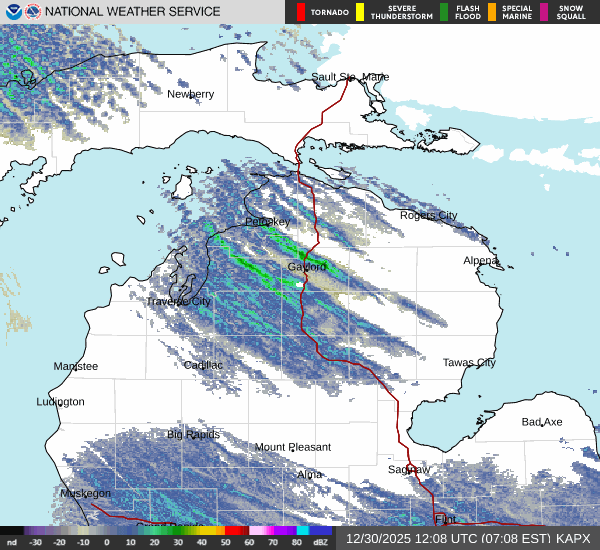This screenshot has width=600, height=550.
Task: Click the green Flash Flood legend marker
Action: (x=443, y=12)
